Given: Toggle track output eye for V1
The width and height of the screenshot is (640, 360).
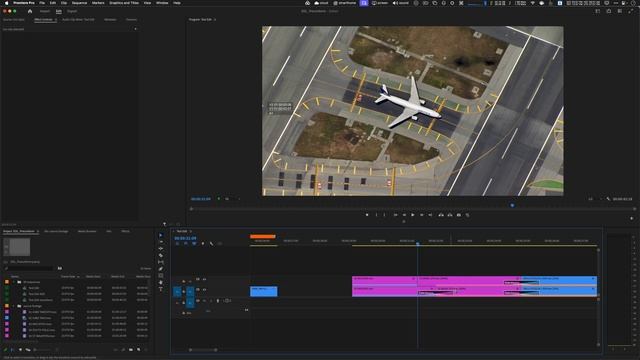Looking at the screenshot, I should pyautogui.click(x=204, y=290).
